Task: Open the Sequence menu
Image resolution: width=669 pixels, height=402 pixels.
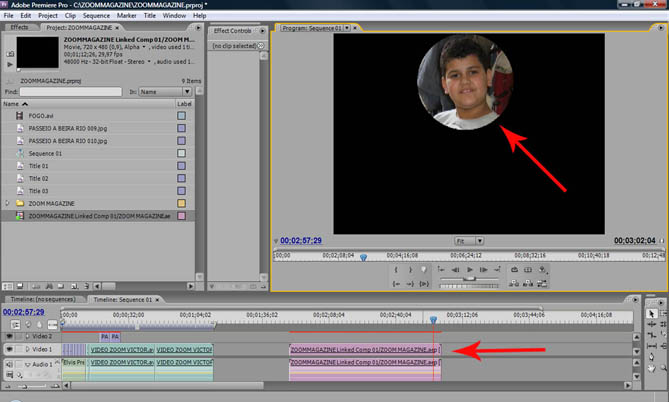Action: (x=97, y=17)
